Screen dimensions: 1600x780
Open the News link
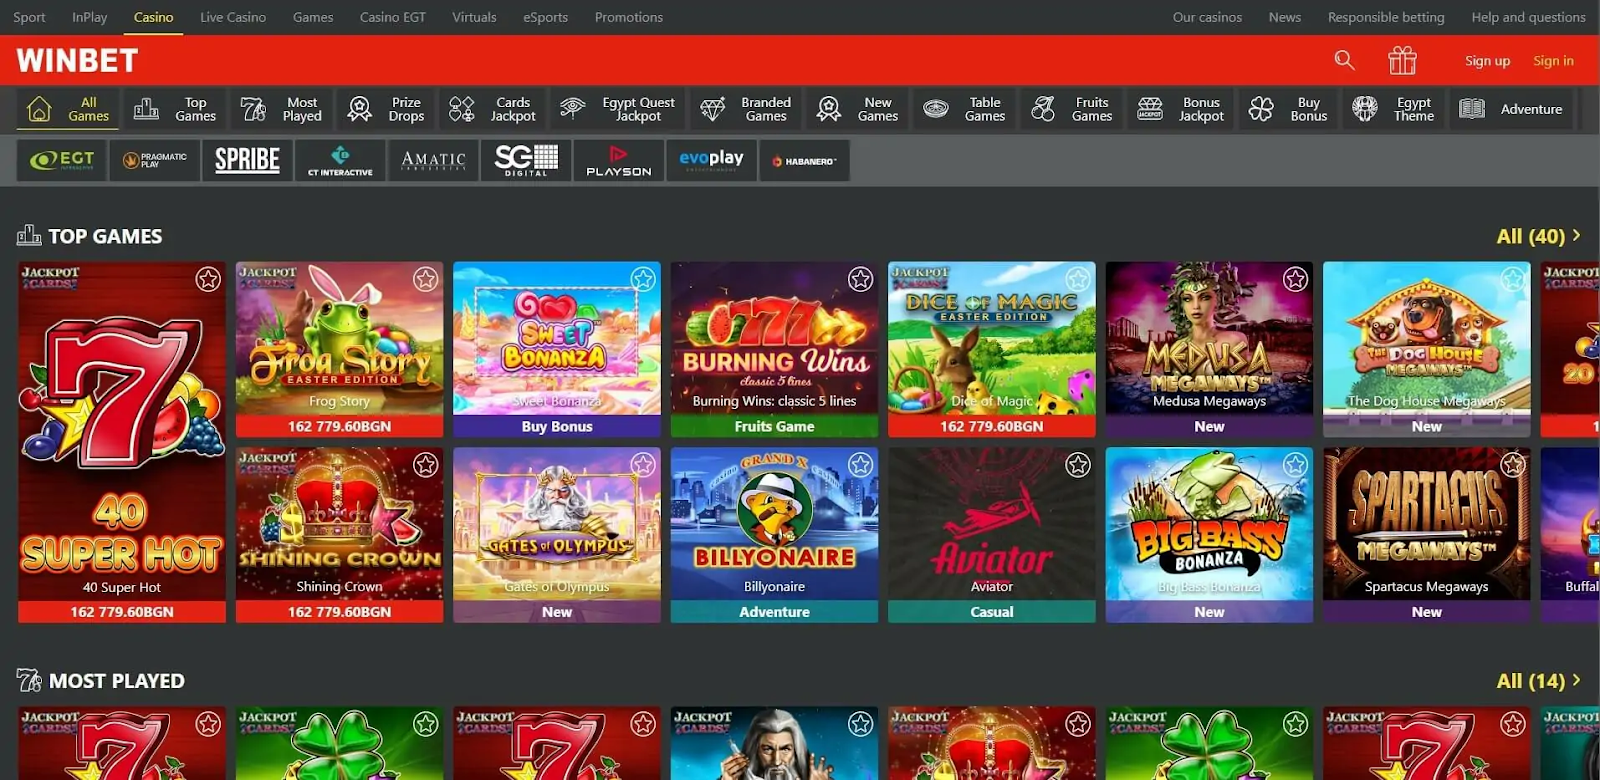tap(1284, 17)
